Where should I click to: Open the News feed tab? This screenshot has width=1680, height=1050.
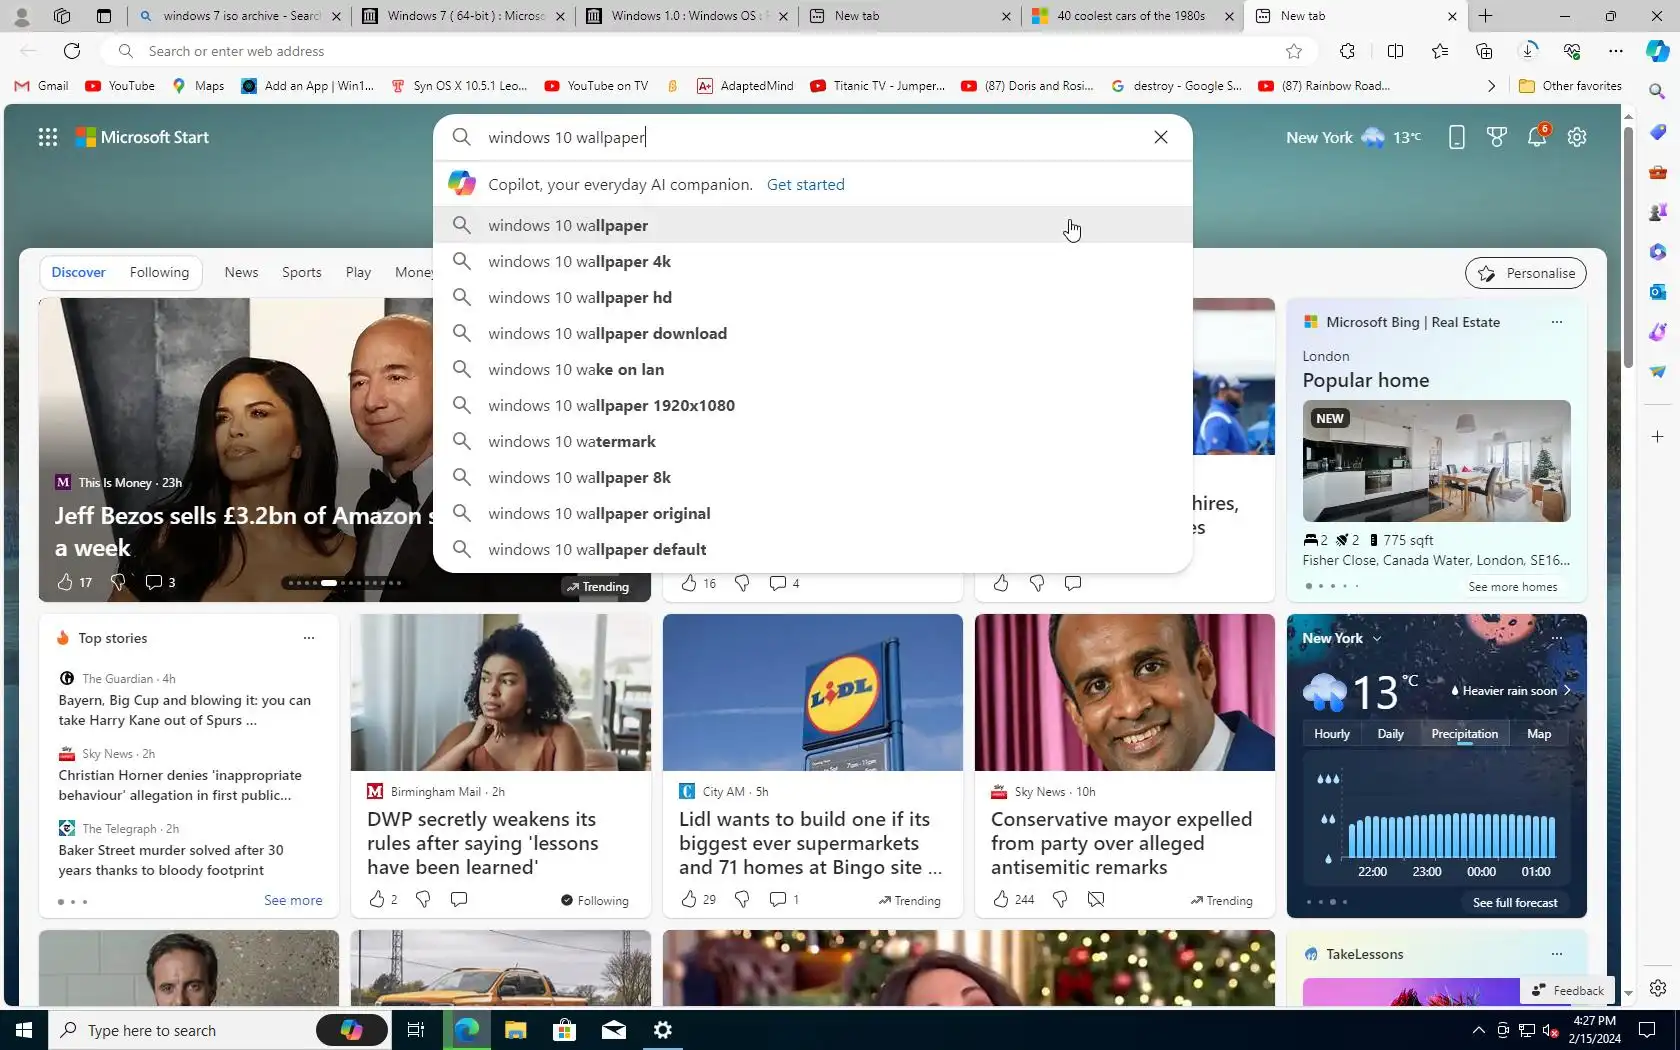(x=241, y=272)
